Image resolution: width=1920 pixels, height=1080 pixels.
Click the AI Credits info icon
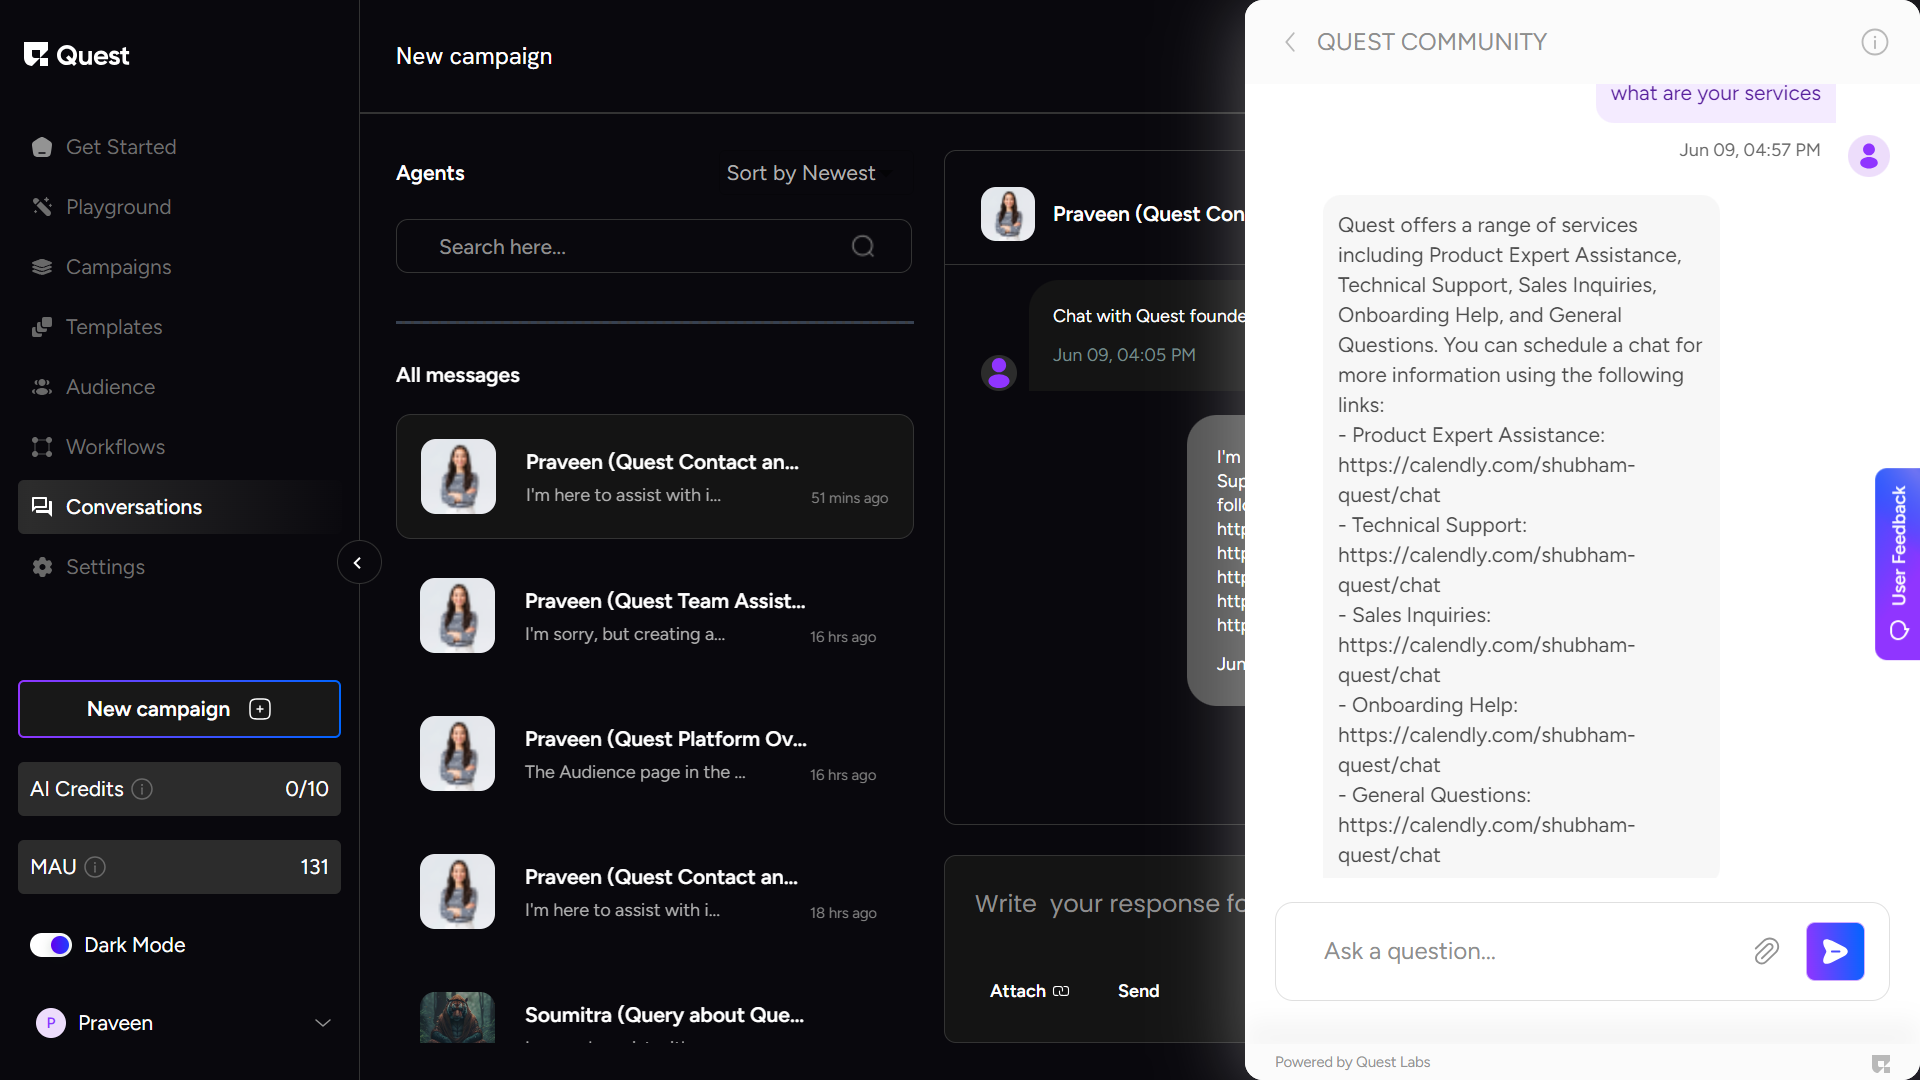coord(142,789)
